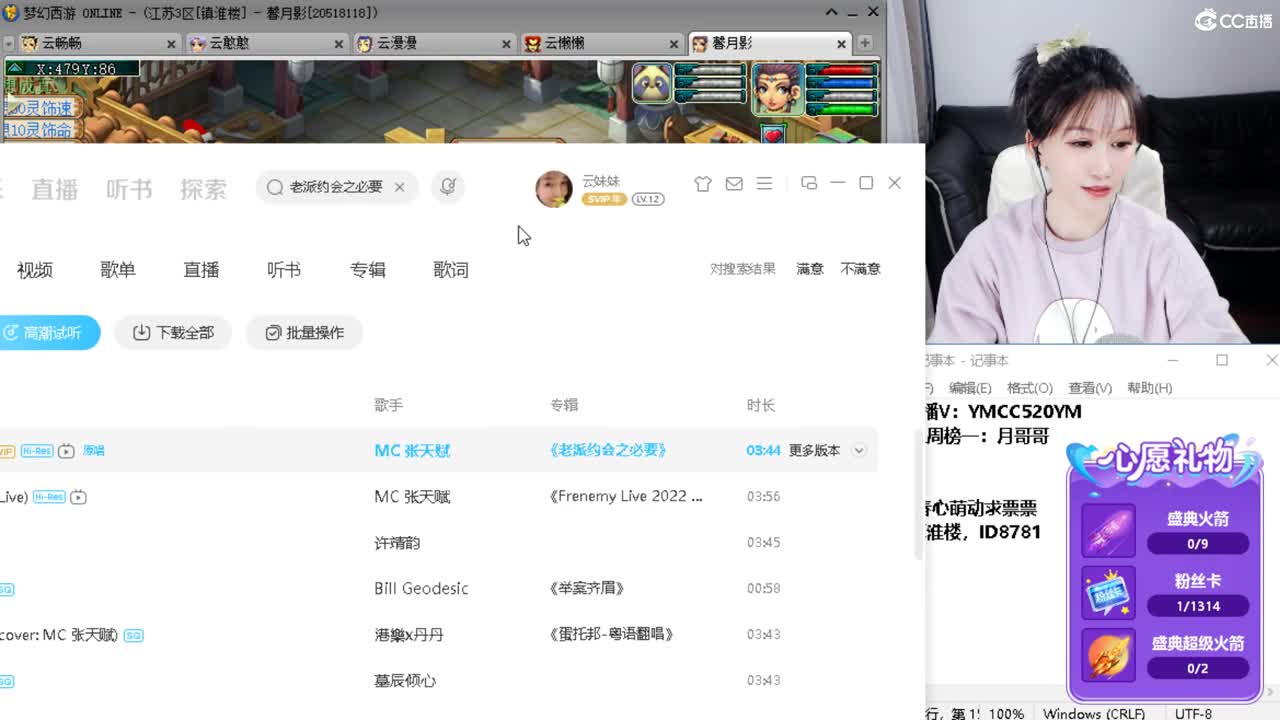Click the 粉丝卡 1/1314 progress bar
This screenshot has height=720, width=1280.
coord(1197,606)
